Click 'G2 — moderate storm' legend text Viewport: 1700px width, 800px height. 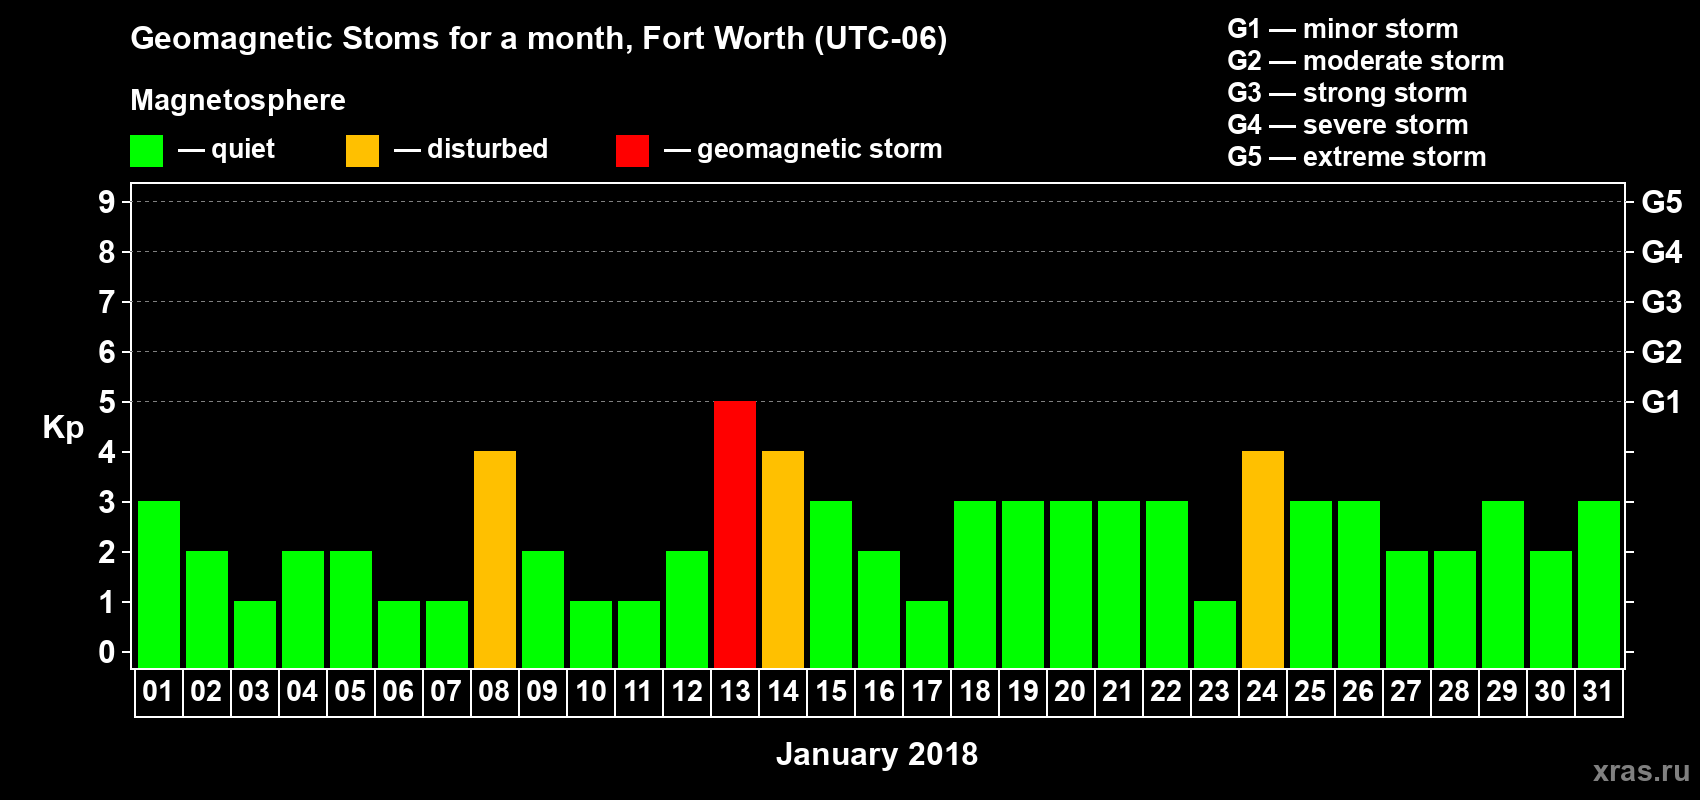coord(1366,61)
